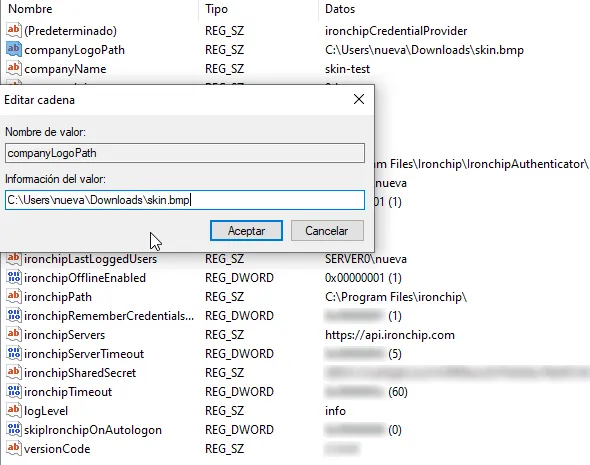
Task: Click the ironchipCredentialProvider data cell
Action: coord(396,30)
